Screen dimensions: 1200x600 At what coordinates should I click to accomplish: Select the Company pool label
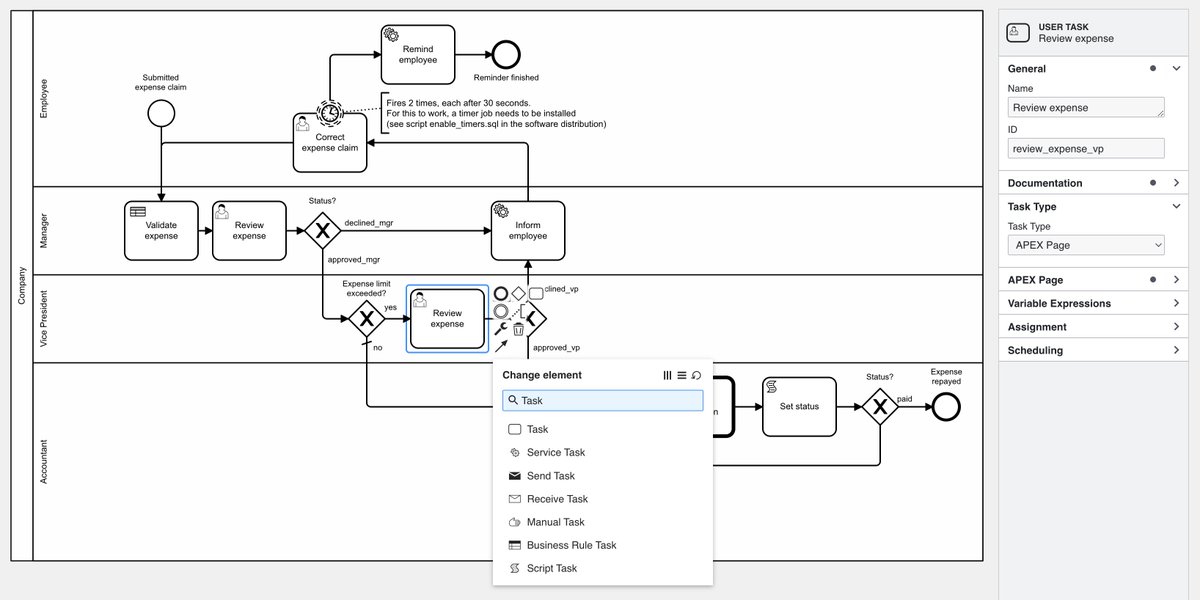(x=23, y=286)
